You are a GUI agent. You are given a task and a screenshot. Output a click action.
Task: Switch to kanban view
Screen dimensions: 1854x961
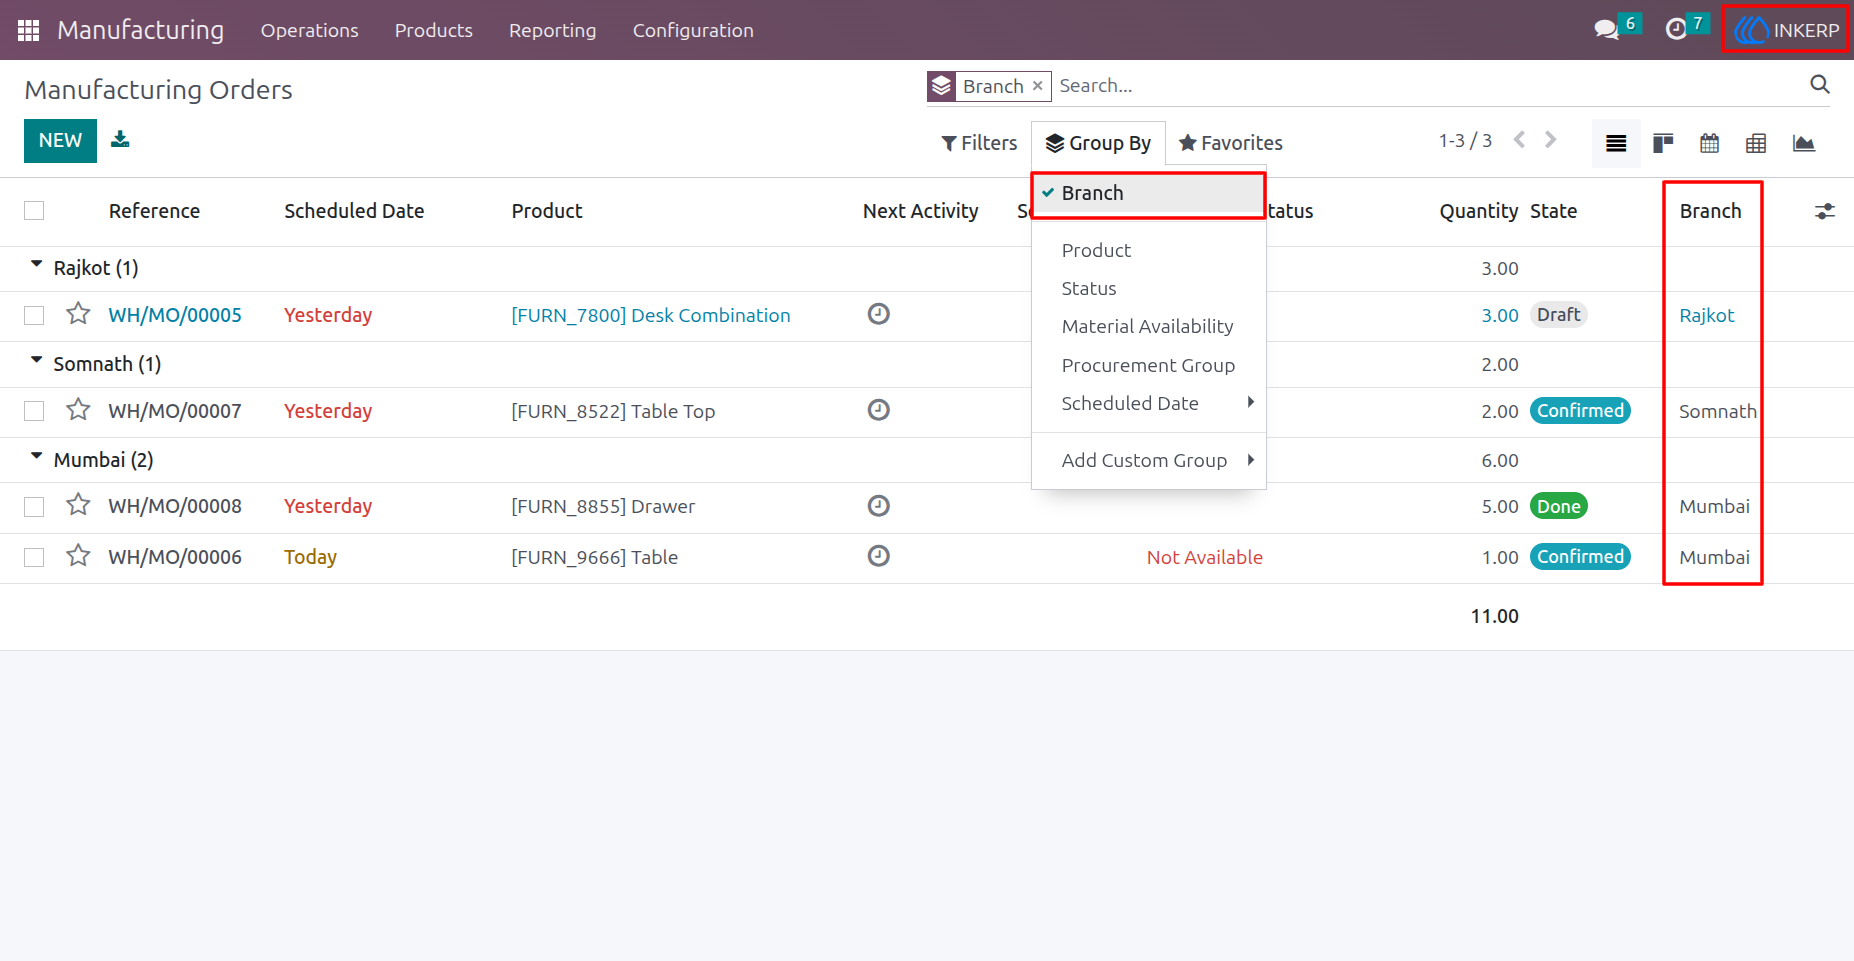[1663, 143]
